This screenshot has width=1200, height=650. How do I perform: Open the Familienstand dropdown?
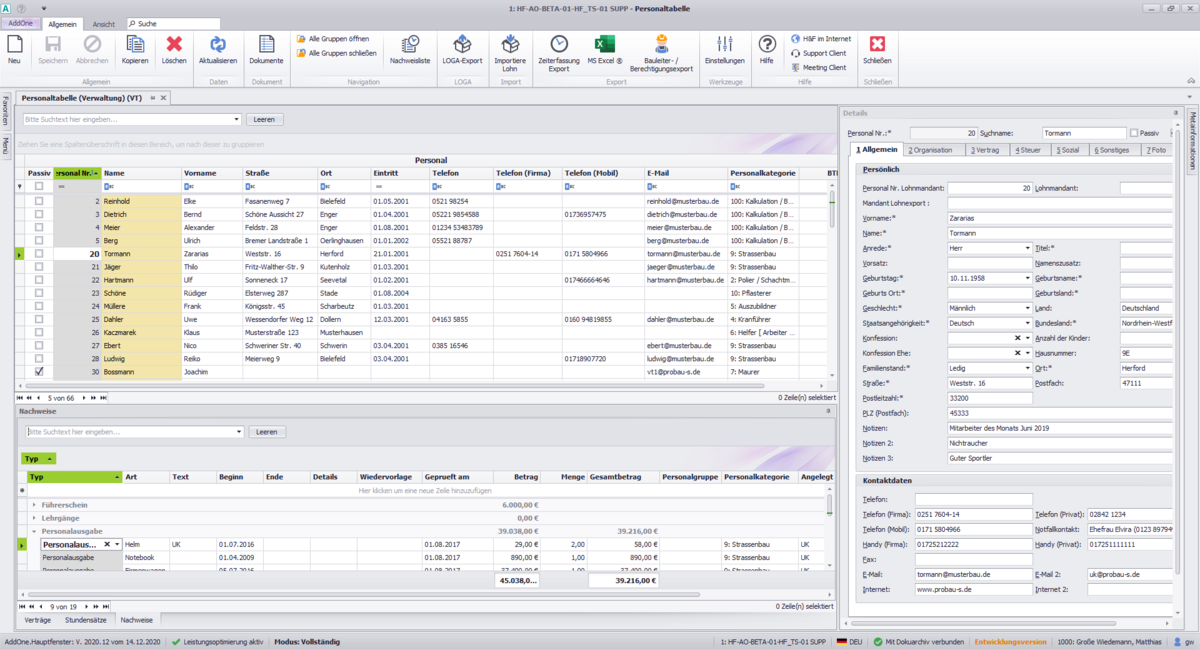point(1027,368)
